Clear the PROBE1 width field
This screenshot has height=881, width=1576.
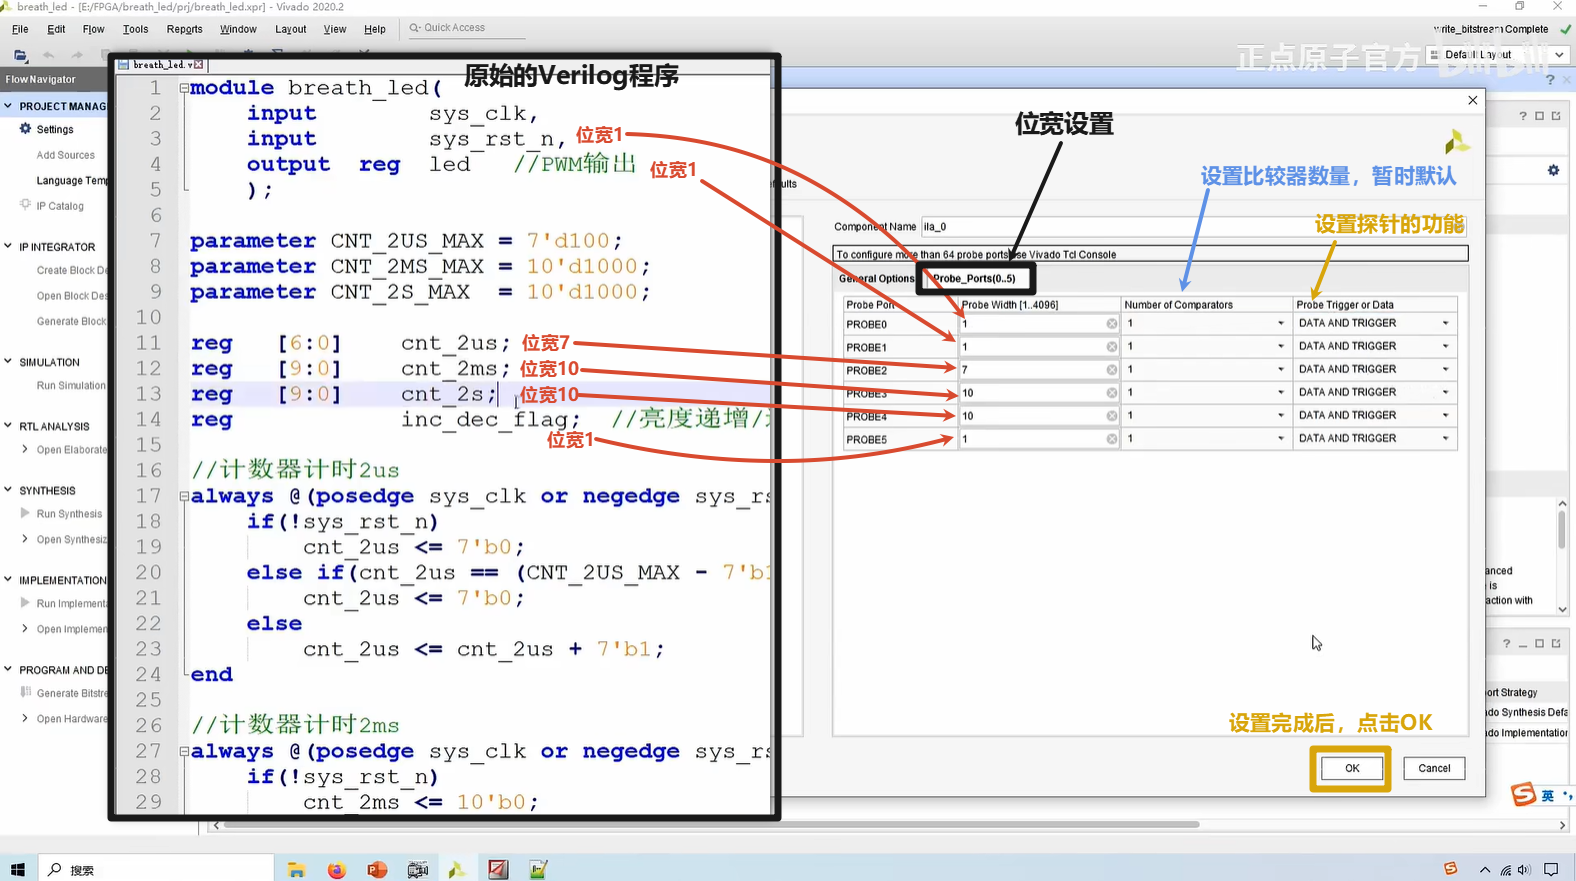(1111, 347)
